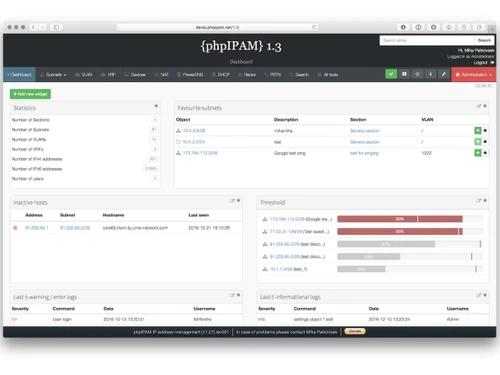Click the green button in 10.4.2.0/24 row
500x375 pixels.
(x=478, y=142)
